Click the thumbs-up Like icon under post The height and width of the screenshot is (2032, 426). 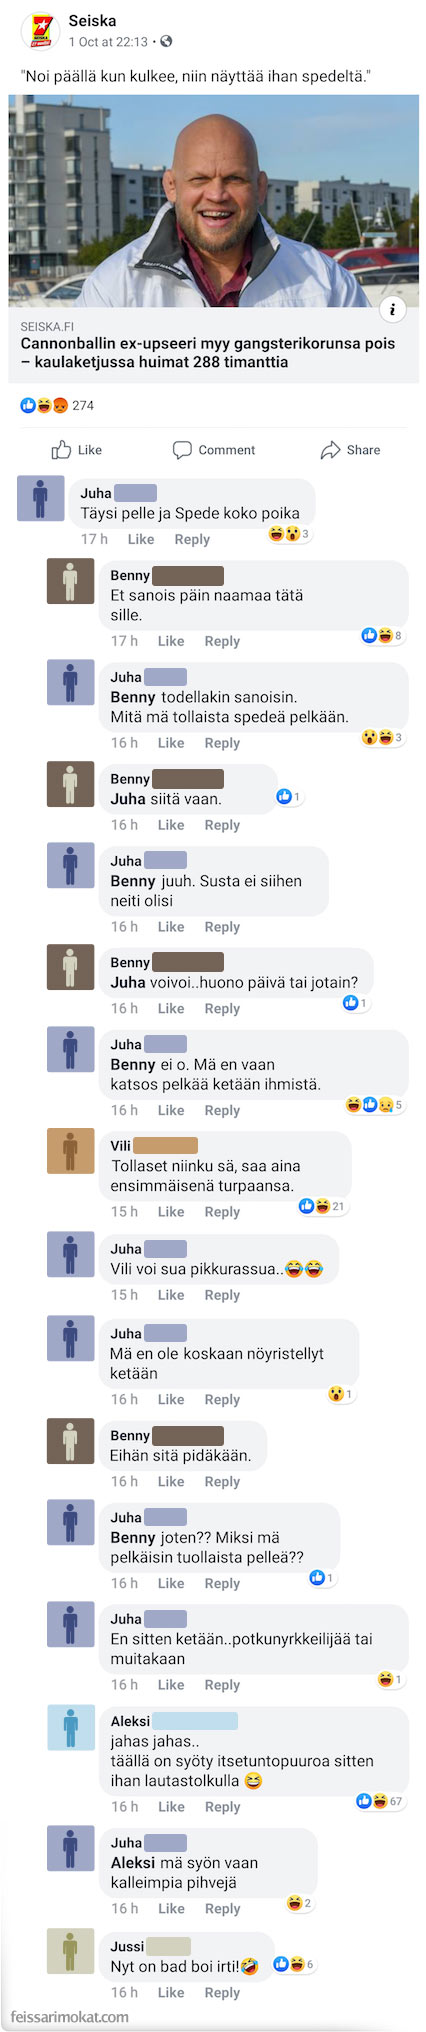pyautogui.click(x=62, y=450)
